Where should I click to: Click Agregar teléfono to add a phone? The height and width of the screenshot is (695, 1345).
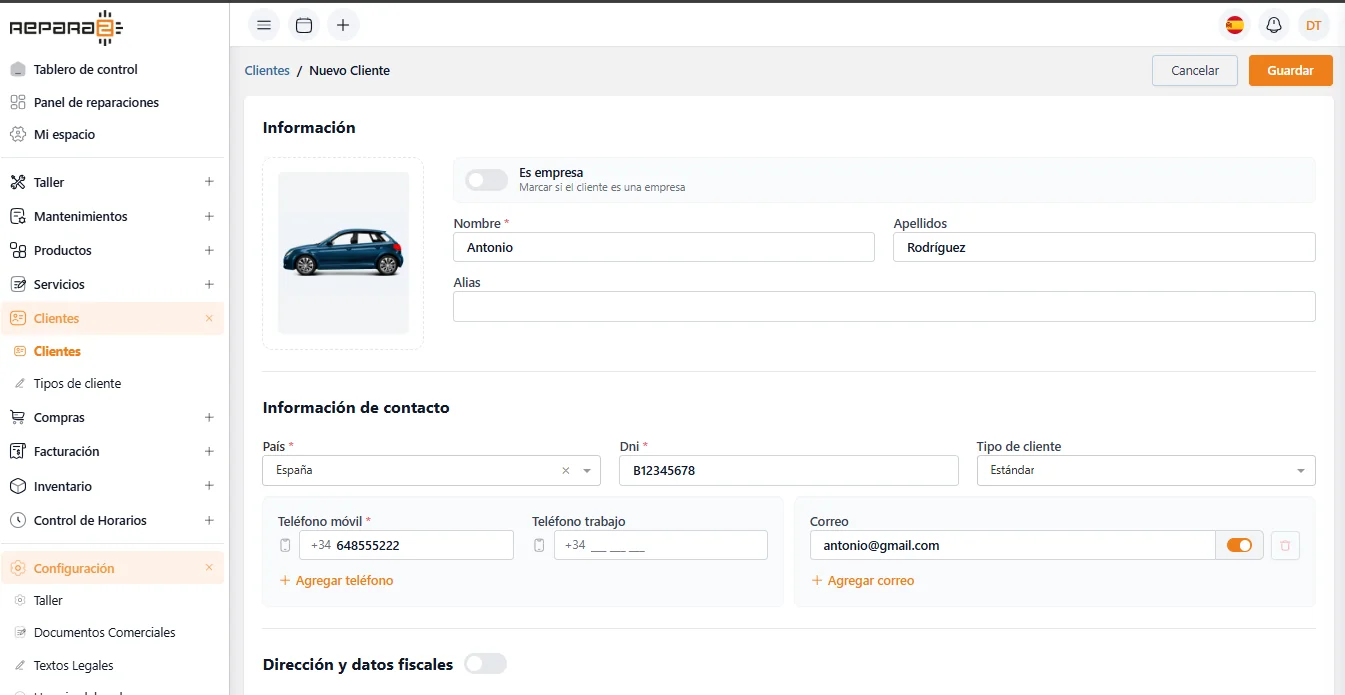[336, 580]
